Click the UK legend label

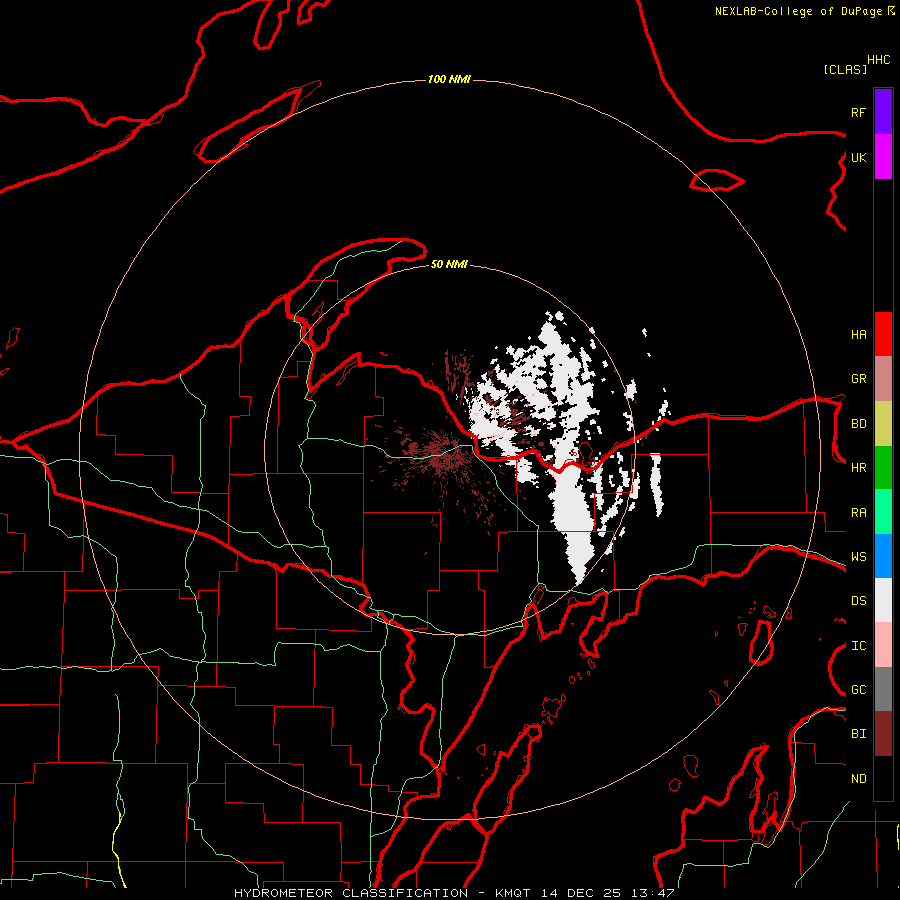pyautogui.click(x=858, y=157)
